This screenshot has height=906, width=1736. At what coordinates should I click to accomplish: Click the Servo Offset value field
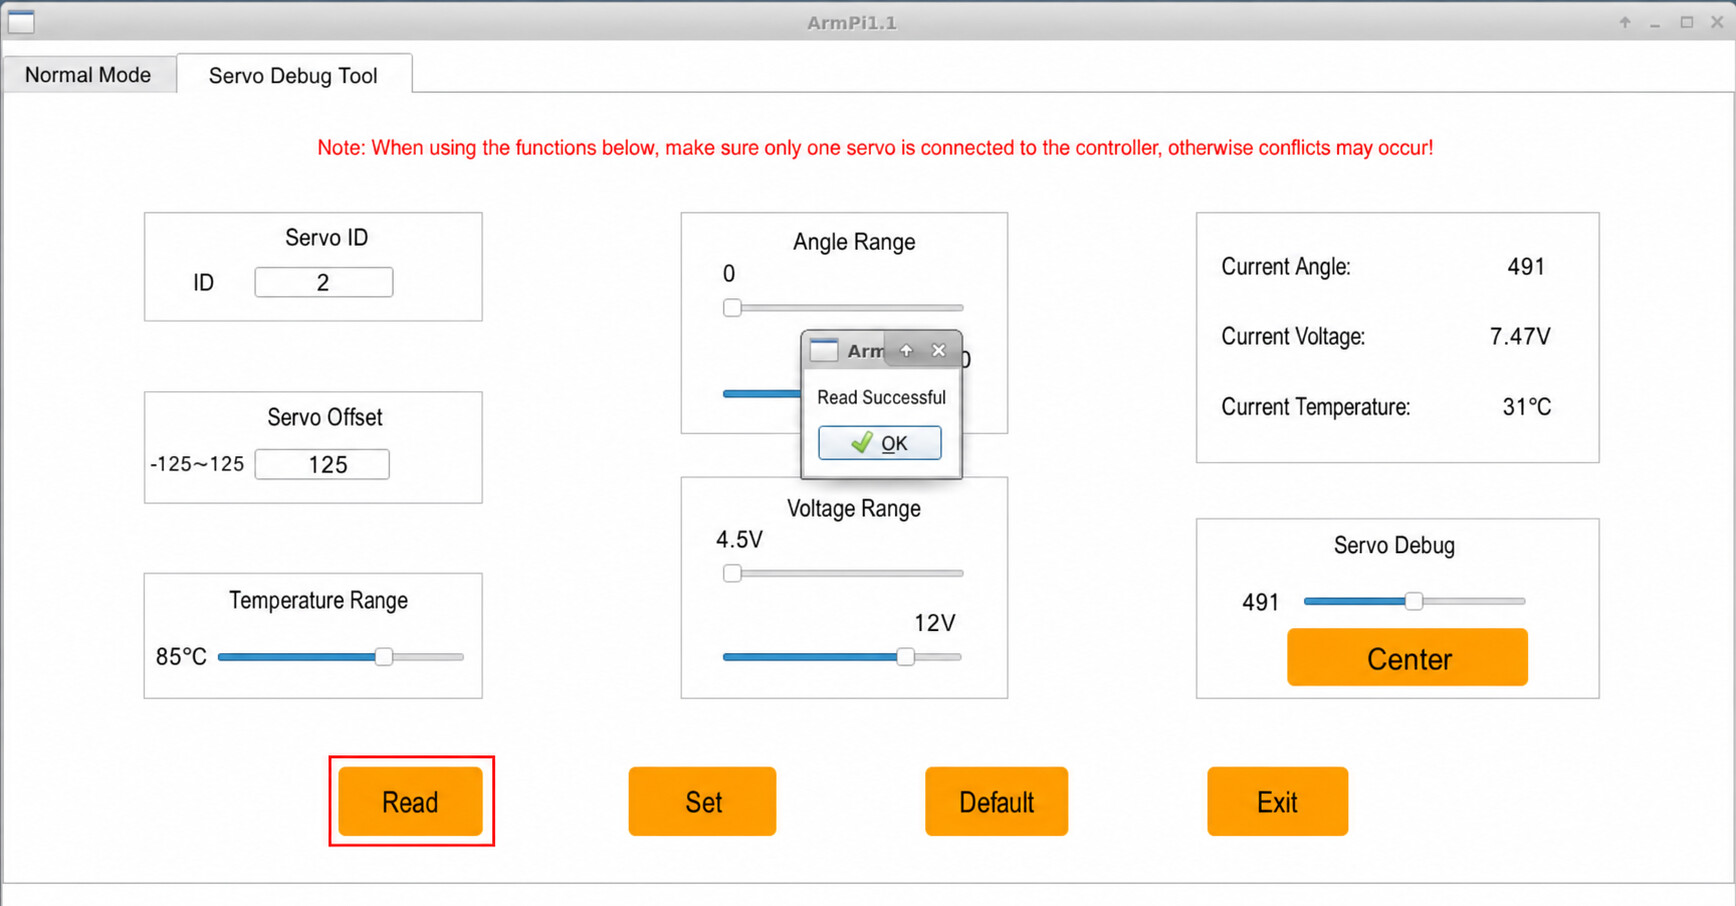pyautogui.click(x=322, y=465)
